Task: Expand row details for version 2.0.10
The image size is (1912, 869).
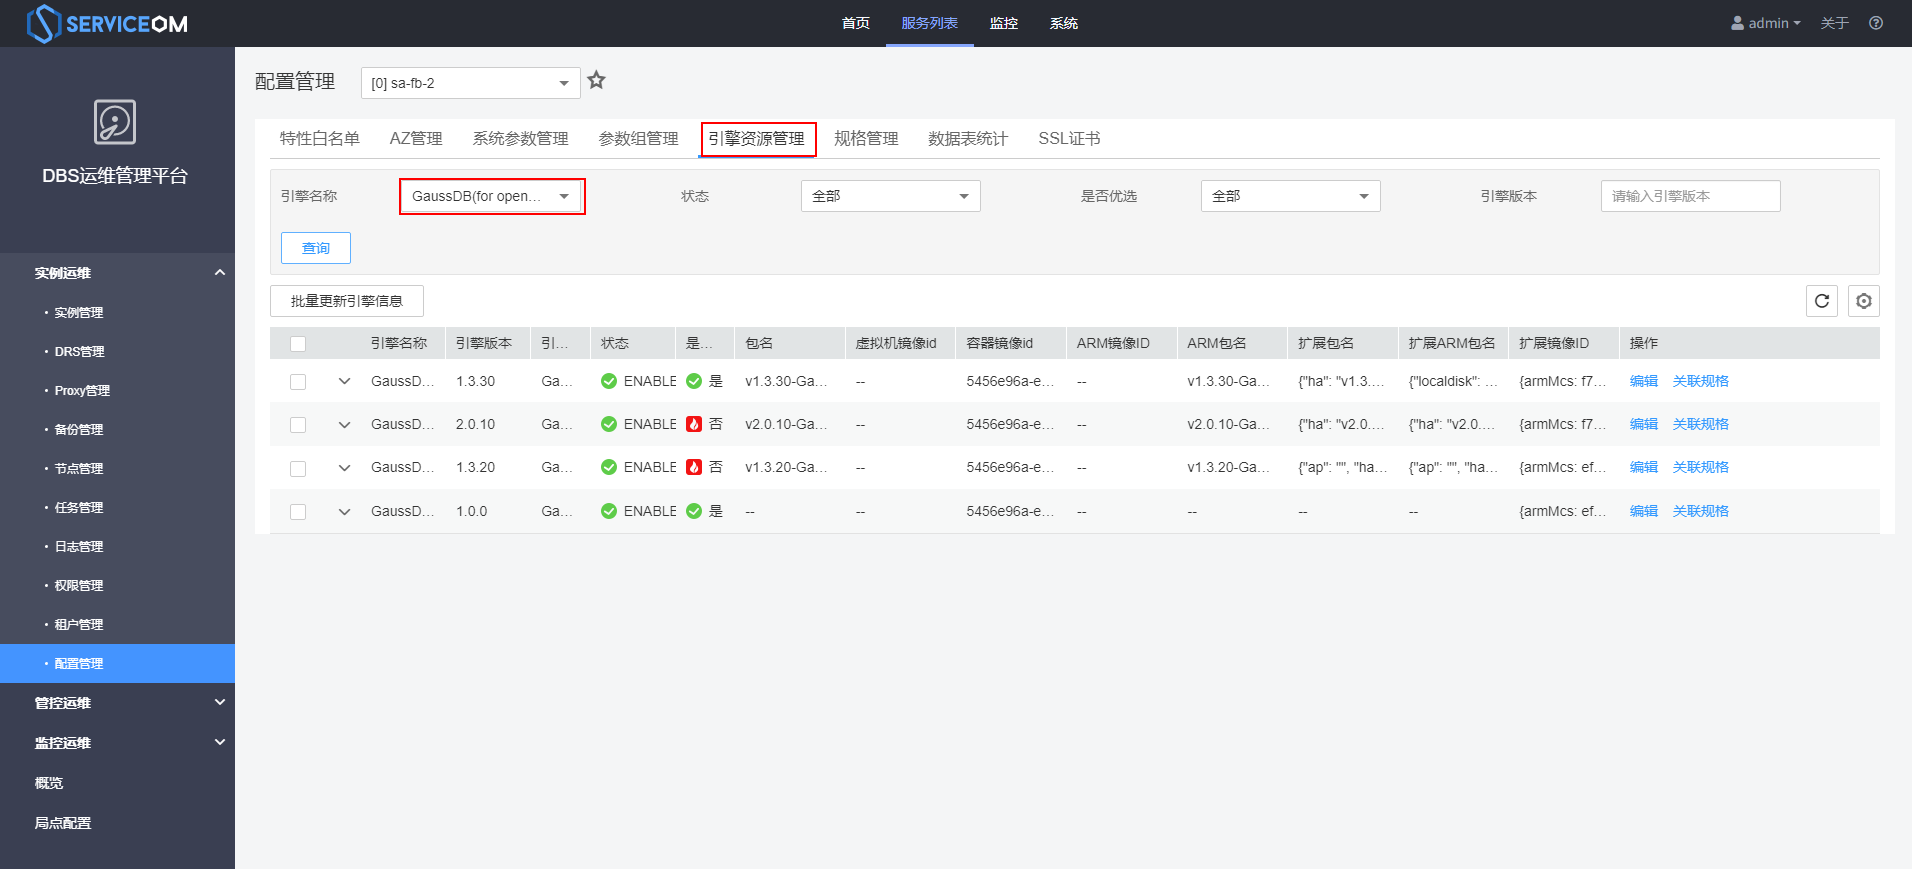Action: (x=345, y=424)
